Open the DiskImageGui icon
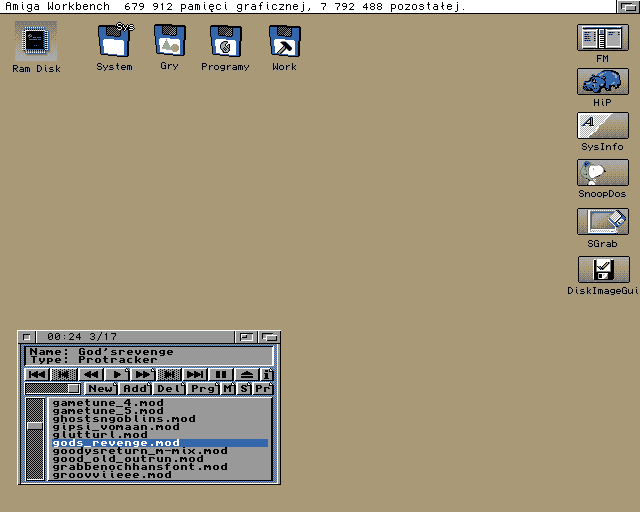The width and height of the screenshot is (640, 512). coord(603,269)
